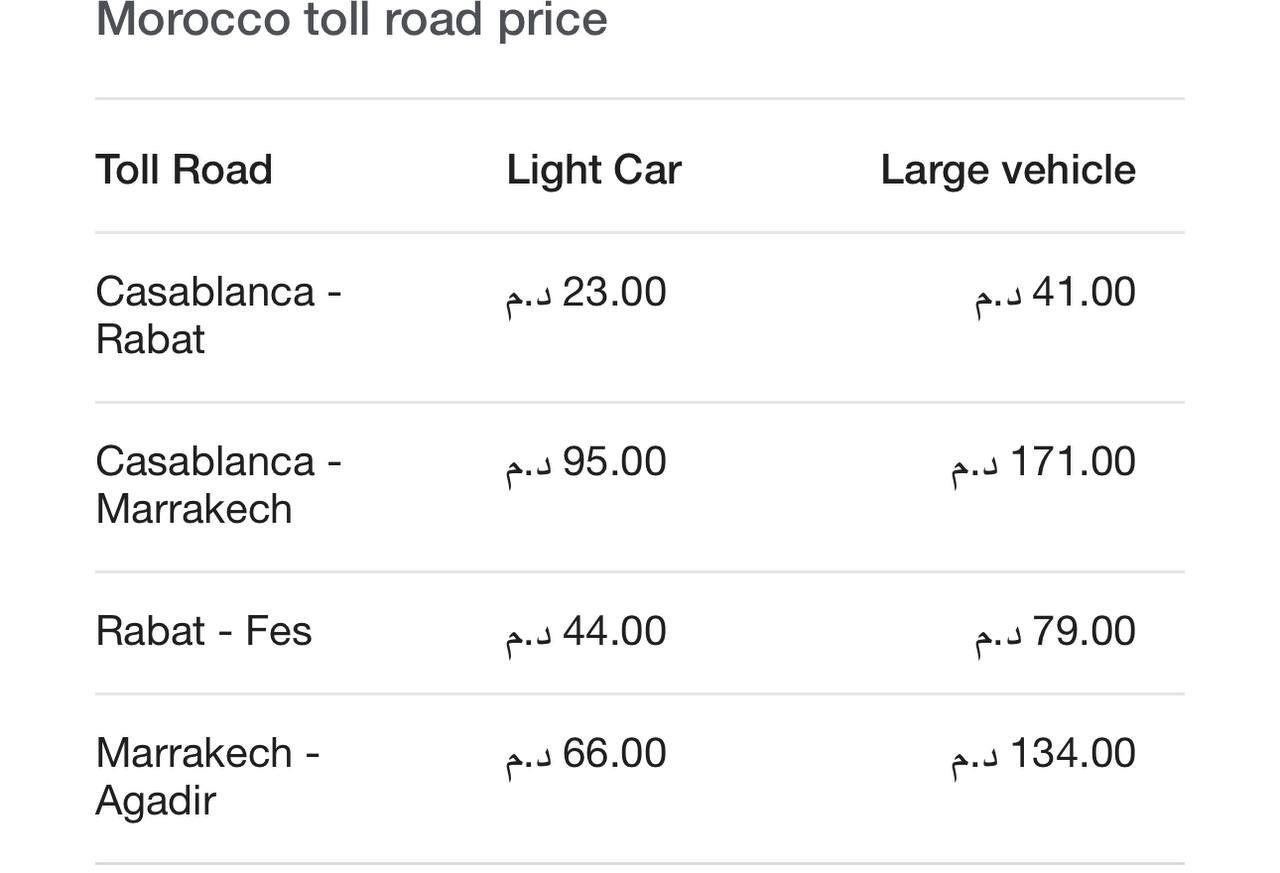The width and height of the screenshot is (1280, 873).
Task: Select the Marrakech - Agadir route name
Action: (207, 776)
